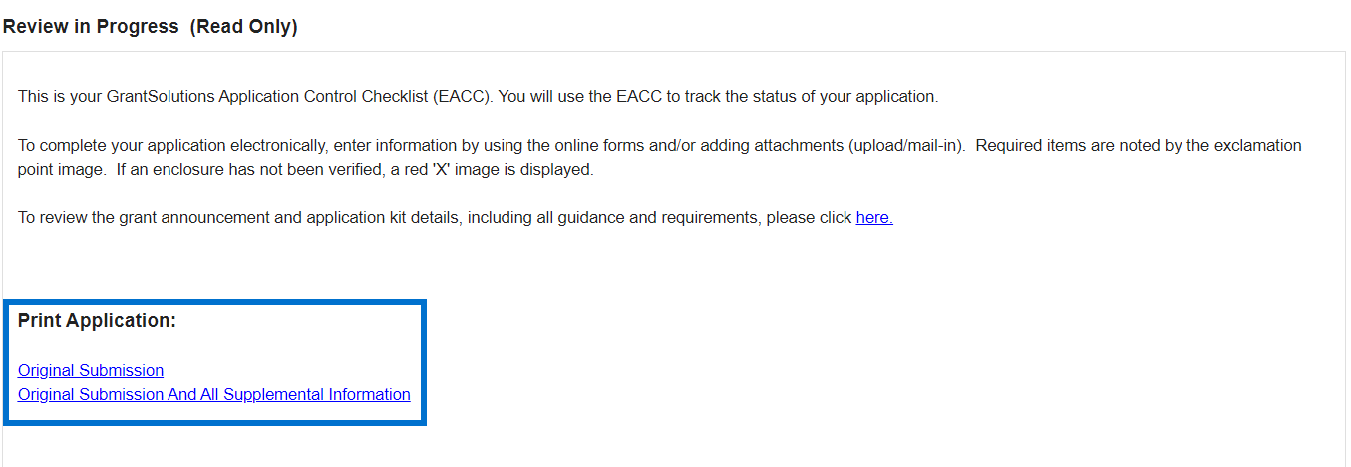The width and height of the screenshot is (1351, 467).
Task: Open Original Submission And All Supplemental Information
Action: tap(214, 394)
